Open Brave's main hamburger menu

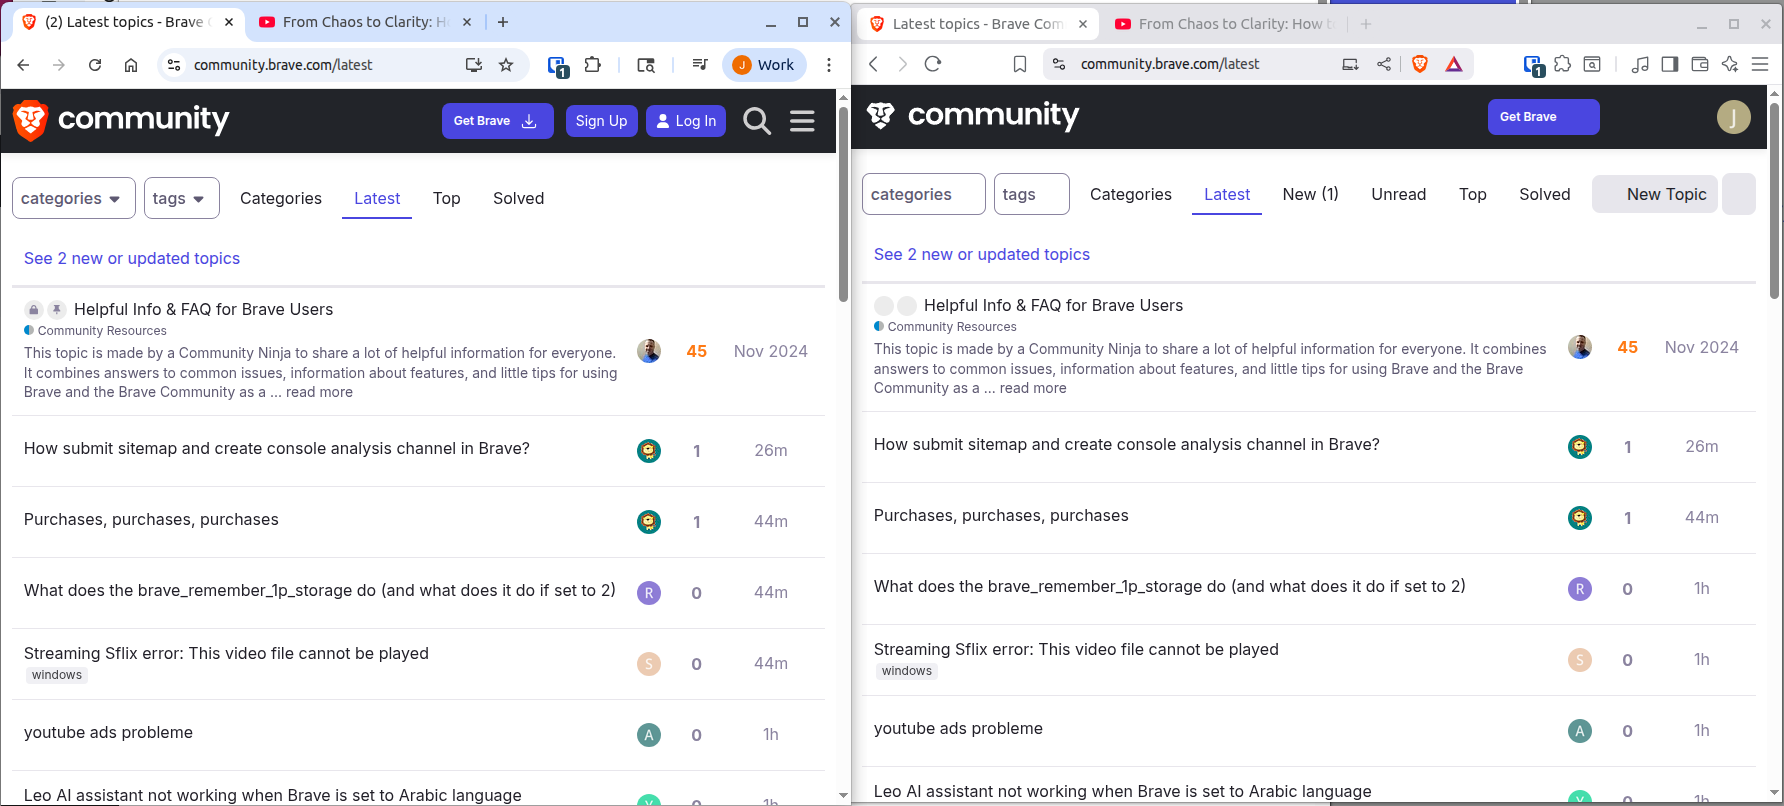coord(1761,64)
